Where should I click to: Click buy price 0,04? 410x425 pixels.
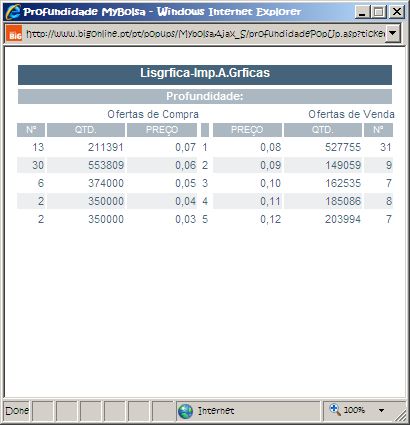coord(186,201)
